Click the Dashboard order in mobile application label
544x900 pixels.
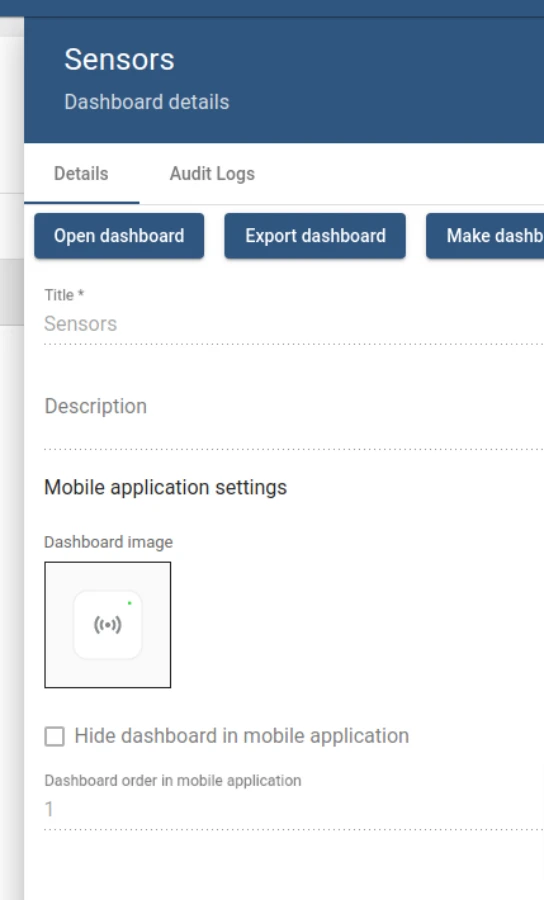(173, 781)
